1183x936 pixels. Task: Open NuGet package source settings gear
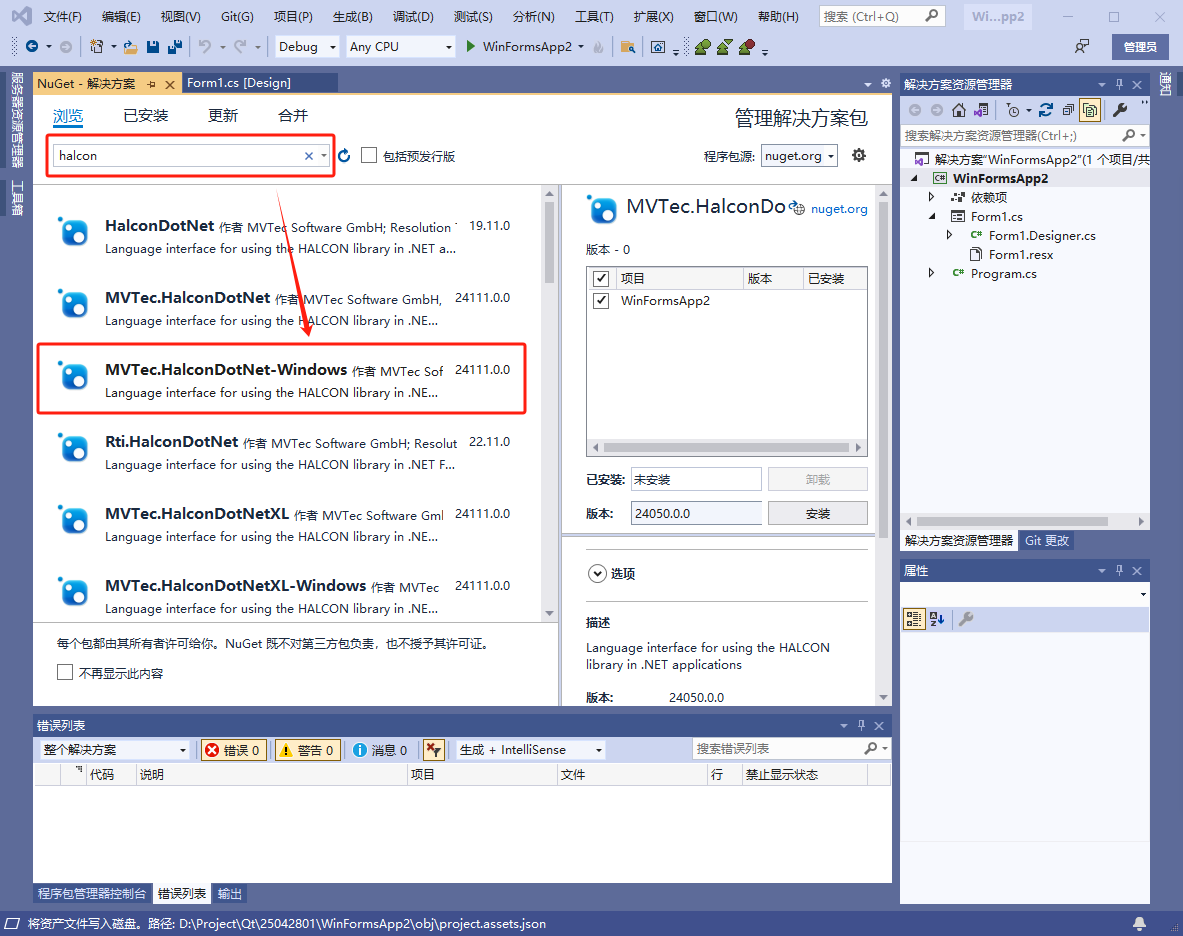[858, 156]
